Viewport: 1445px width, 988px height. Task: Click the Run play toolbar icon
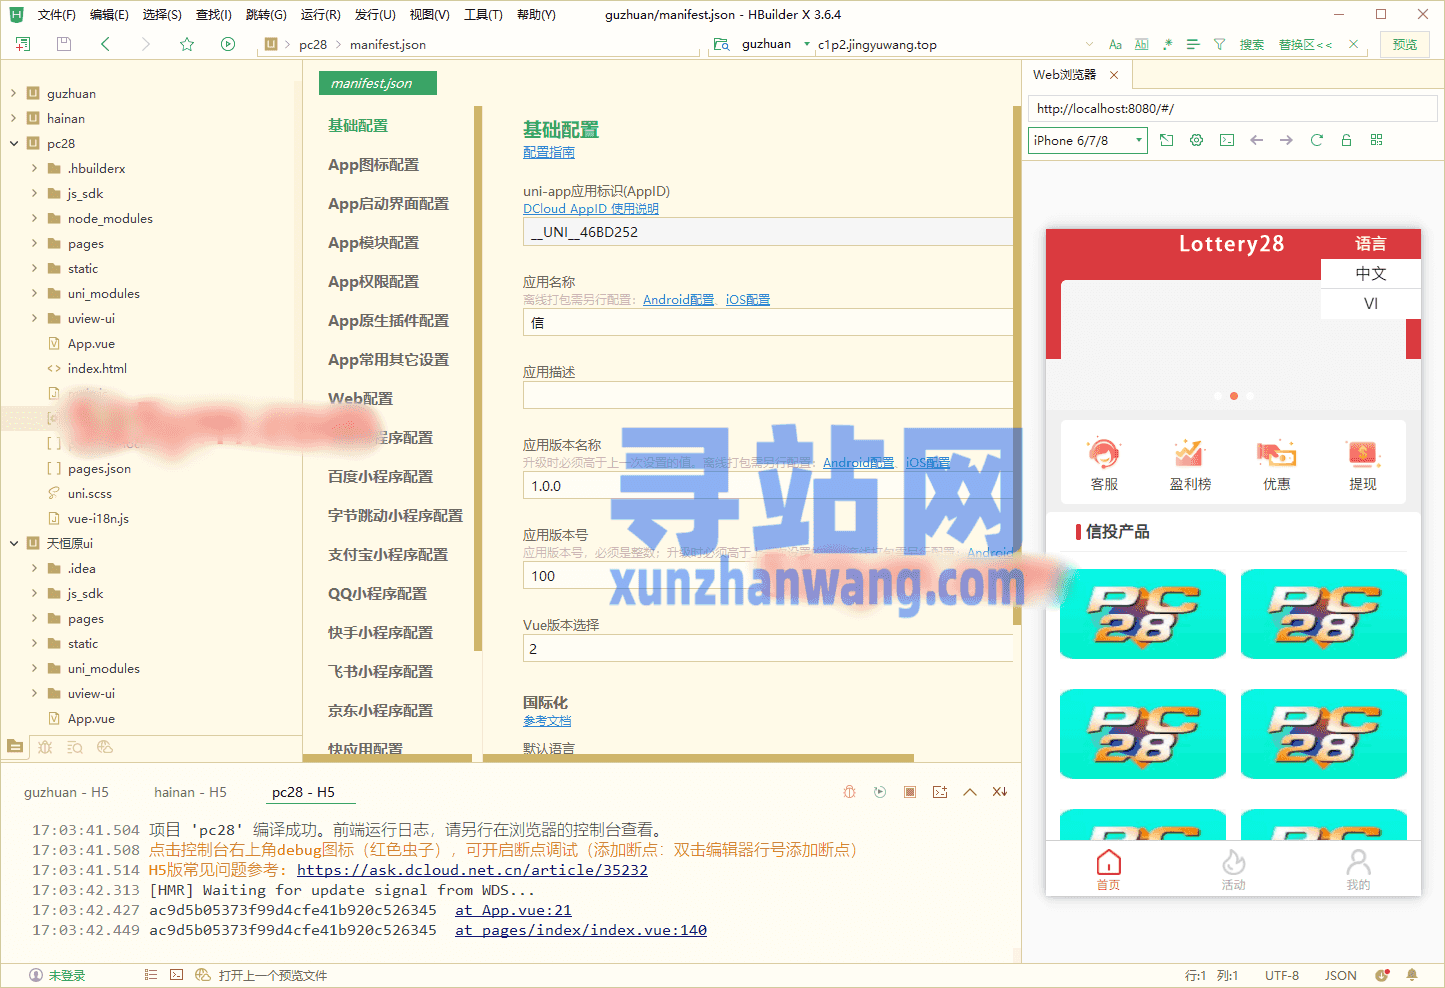tap(228, 44)
